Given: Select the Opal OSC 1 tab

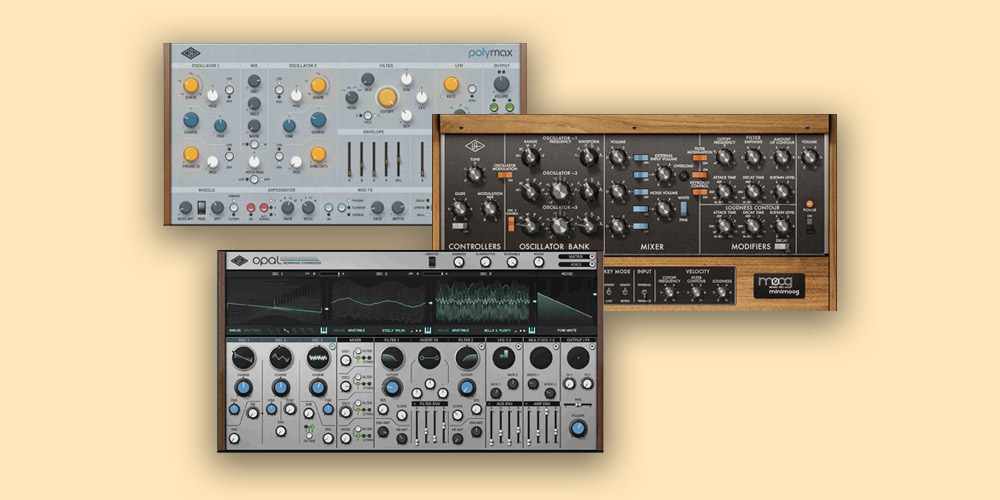Looking at the screenshot, I should click(x=244, y=340).
